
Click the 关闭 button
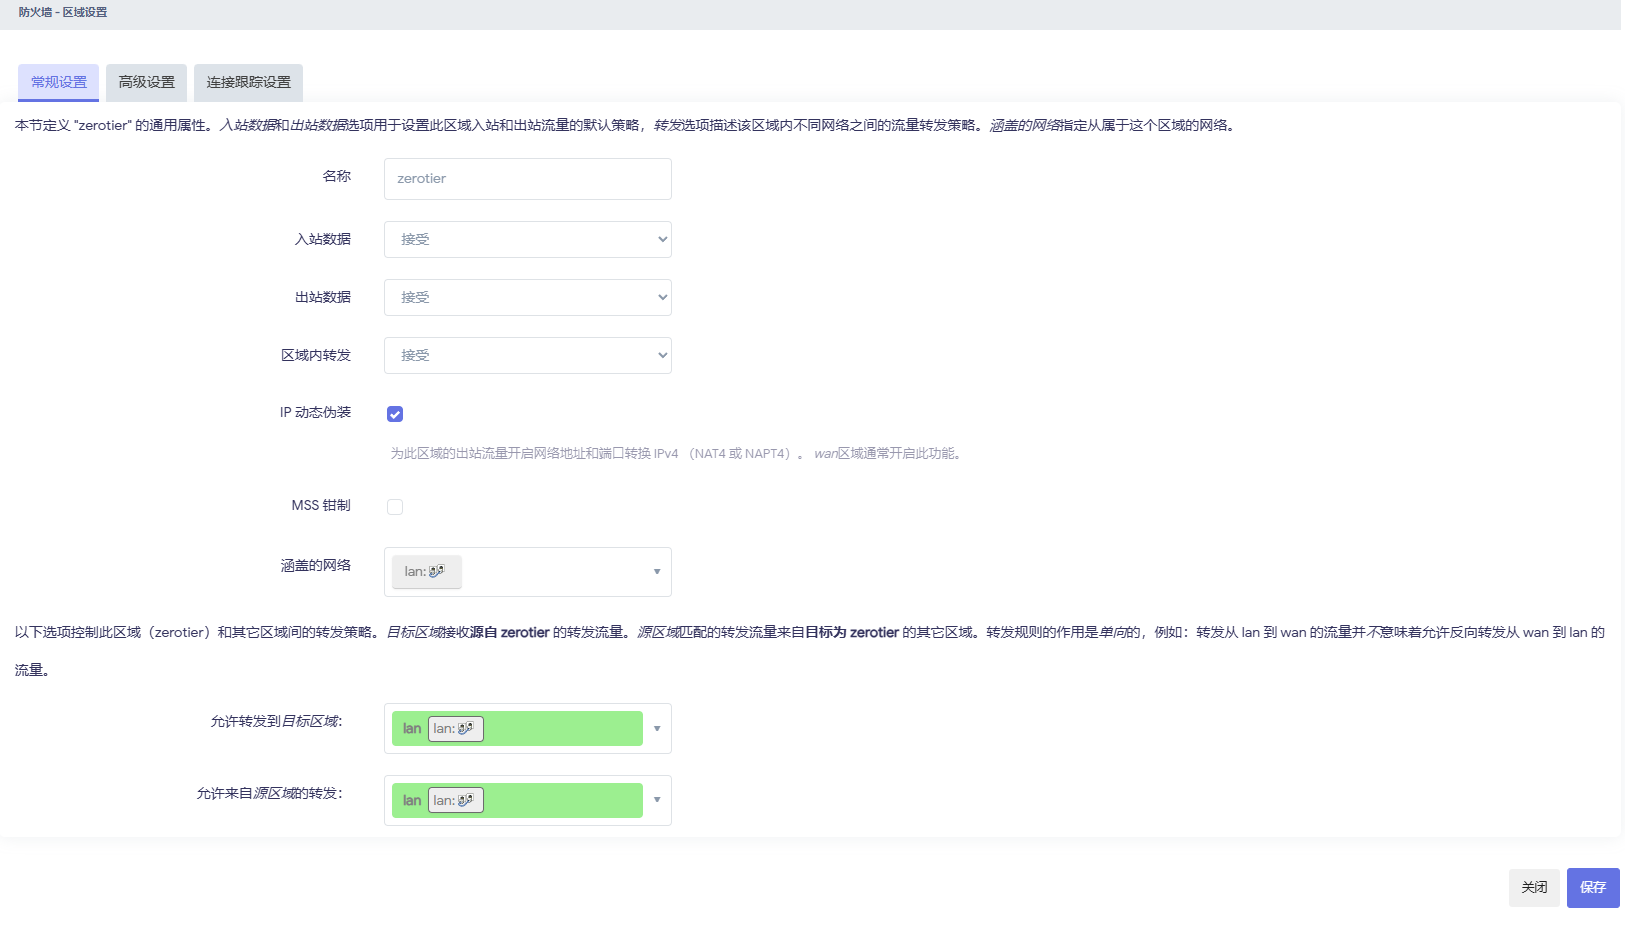1534,887
